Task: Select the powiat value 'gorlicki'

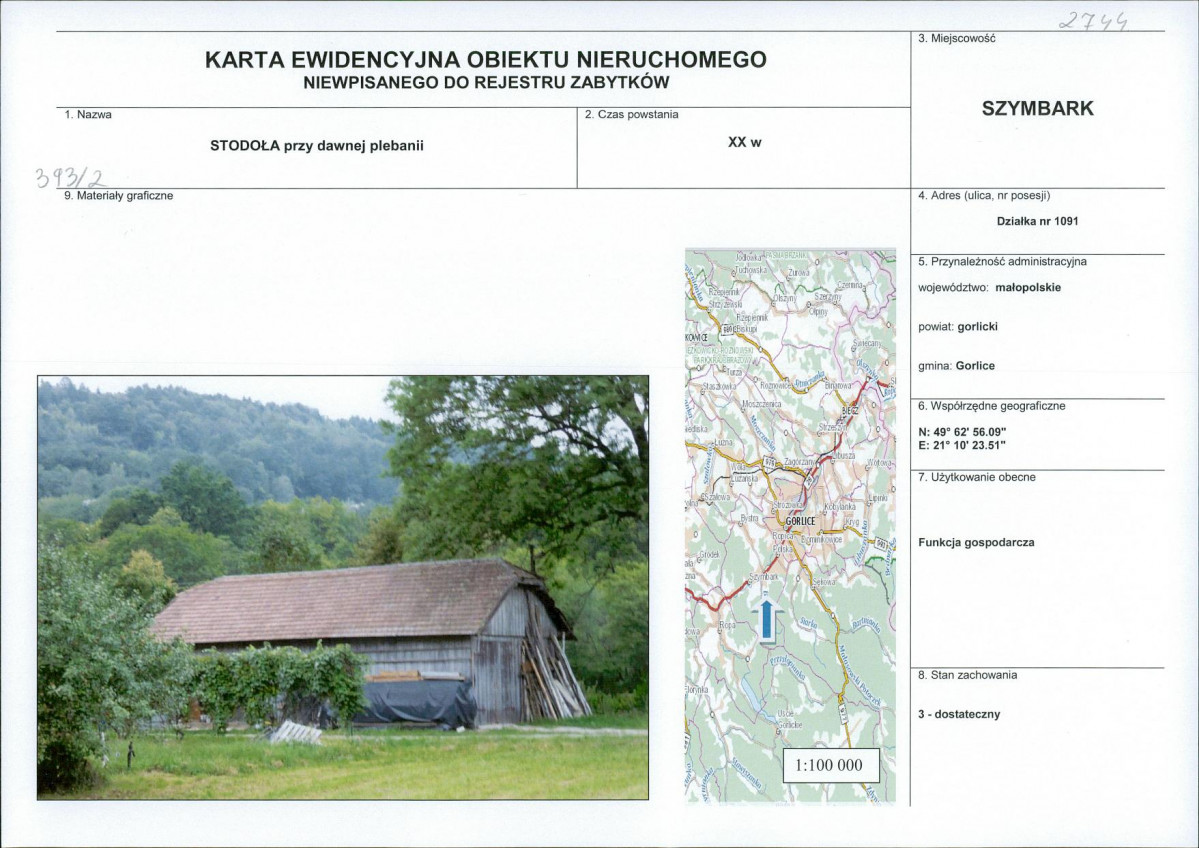Action: 977,327
